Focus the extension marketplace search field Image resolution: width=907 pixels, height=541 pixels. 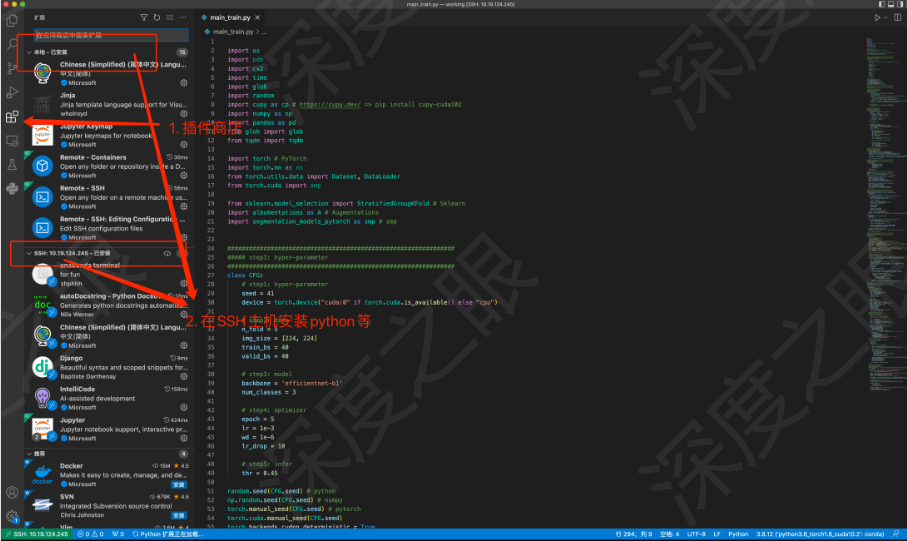[x=110, y=35]
